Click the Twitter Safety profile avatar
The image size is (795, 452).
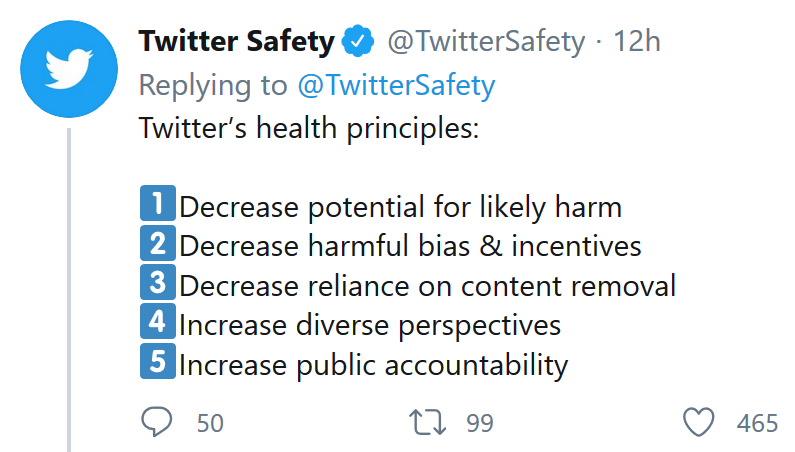tap(69, 69)
